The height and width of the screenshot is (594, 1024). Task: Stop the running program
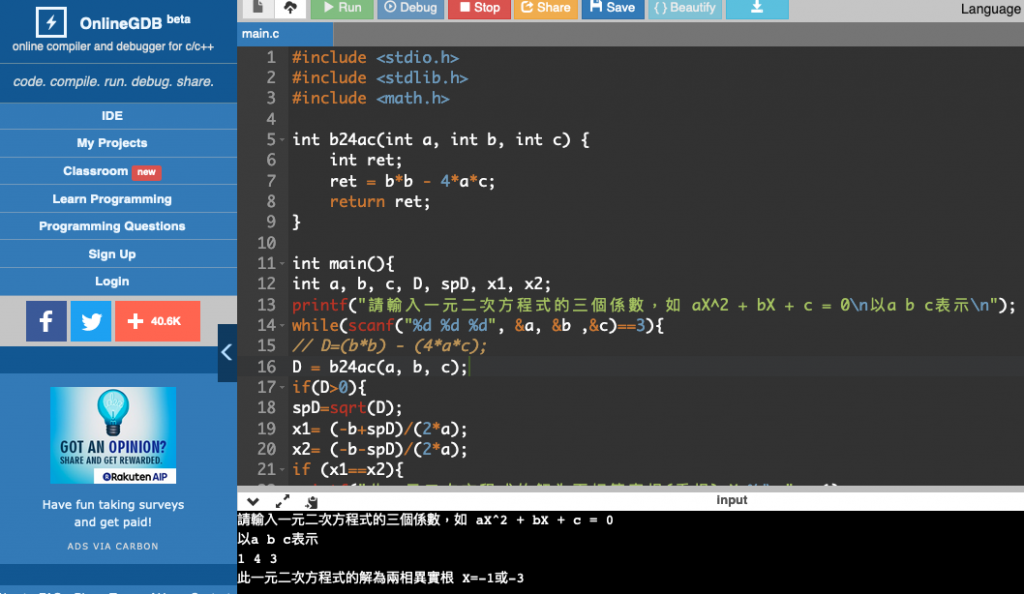coord(479,8)
